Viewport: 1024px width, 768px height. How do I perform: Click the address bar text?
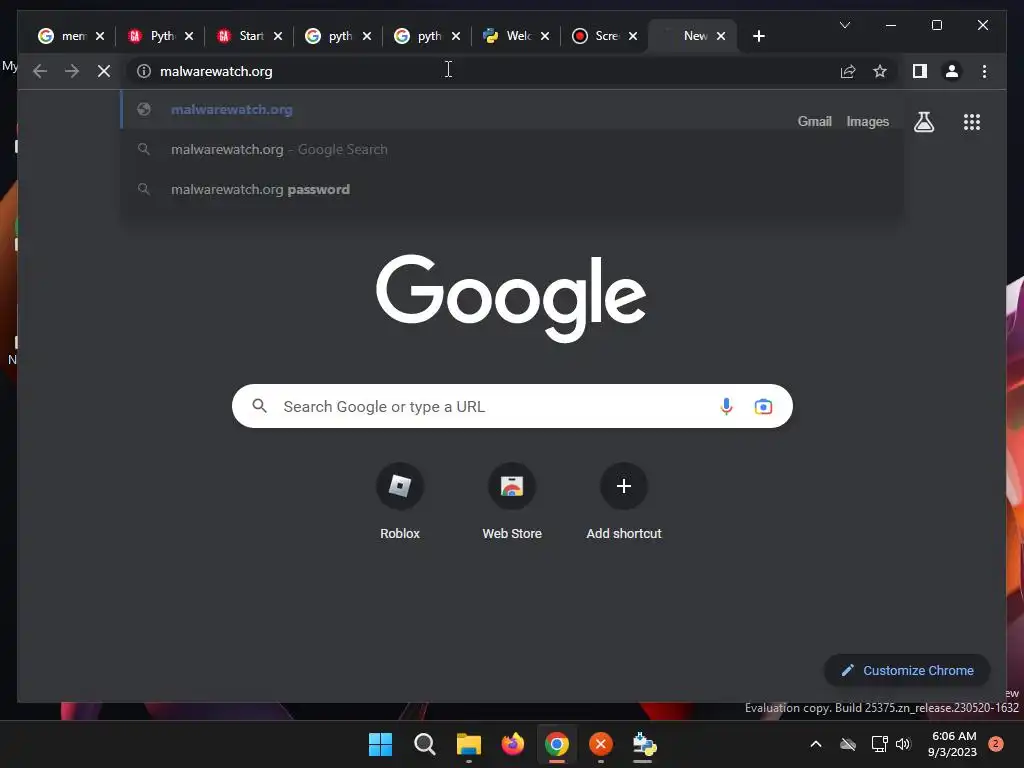pos(216,71)
